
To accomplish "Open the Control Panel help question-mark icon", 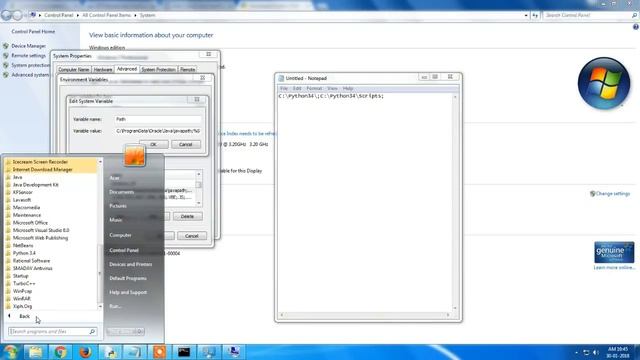I will click(636, 27).
